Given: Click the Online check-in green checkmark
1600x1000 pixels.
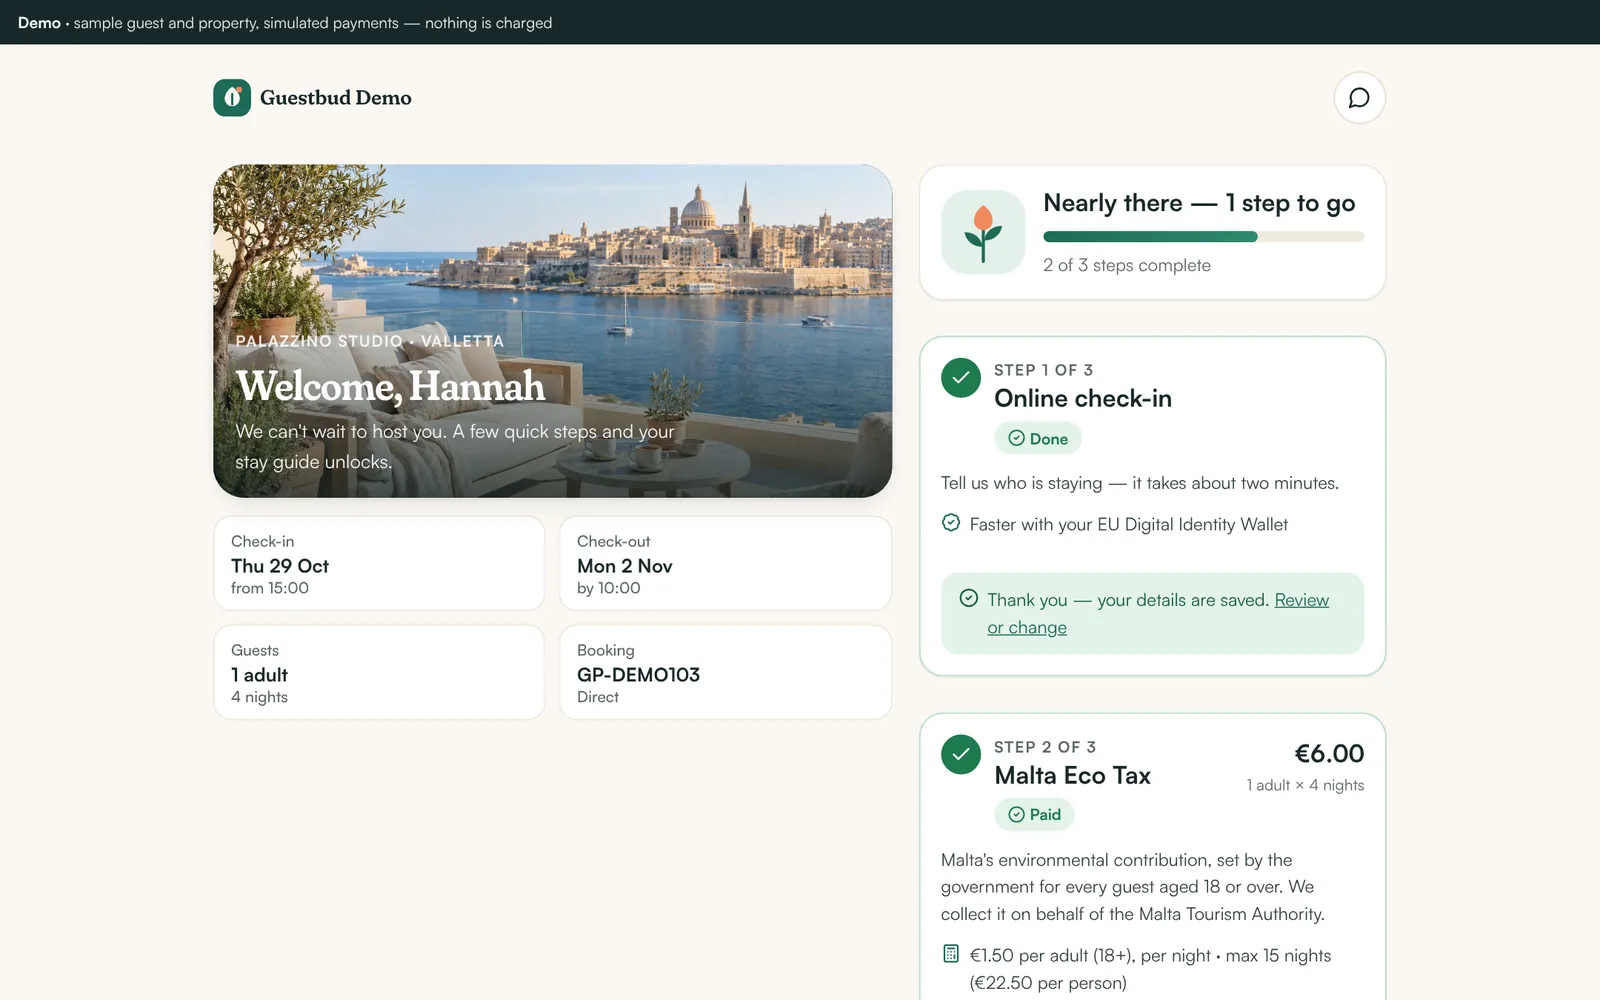Looking at the screenshot, I should click(961, 378).
